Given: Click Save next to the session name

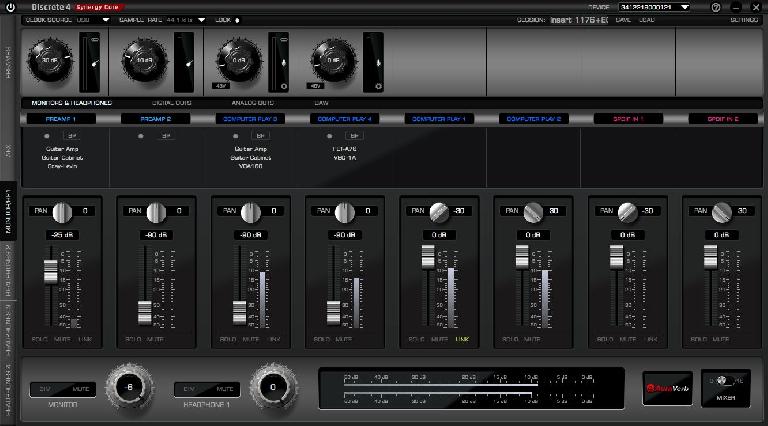Looking at the screenshot, I should [623, 20].
